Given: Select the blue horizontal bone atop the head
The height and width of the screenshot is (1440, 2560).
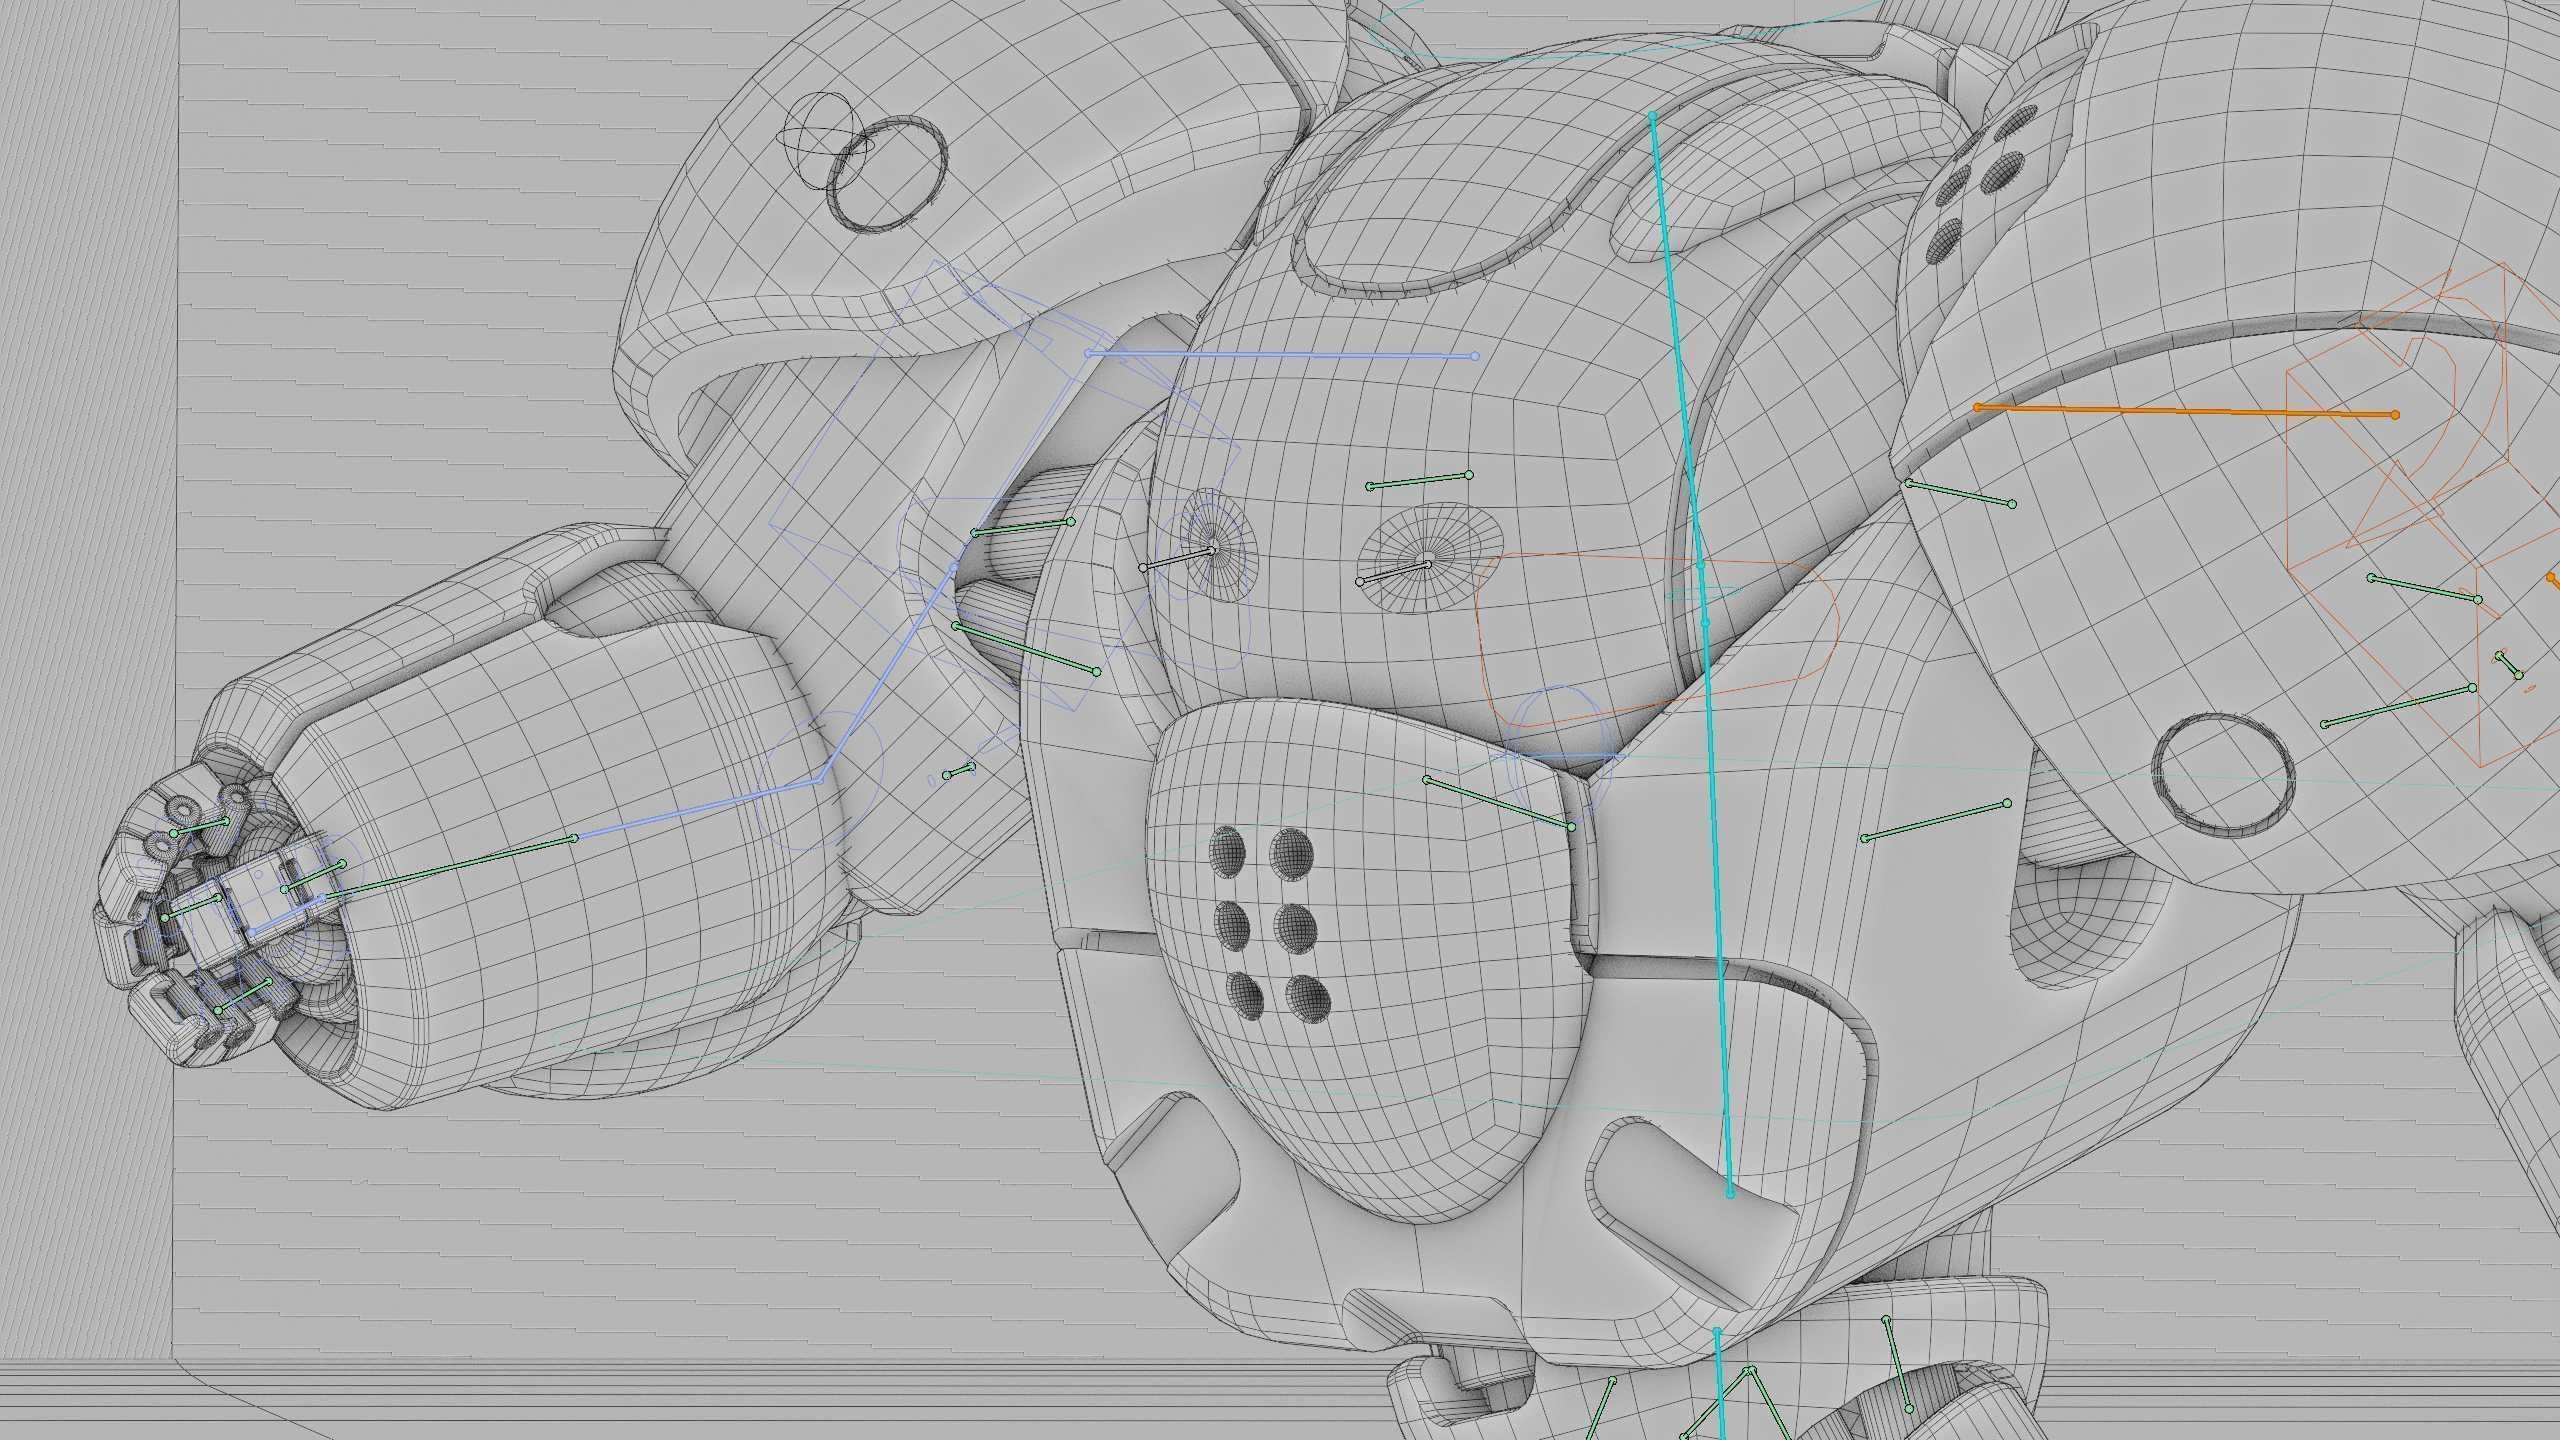Looking at the screenshot, I should coord(1281,354).
